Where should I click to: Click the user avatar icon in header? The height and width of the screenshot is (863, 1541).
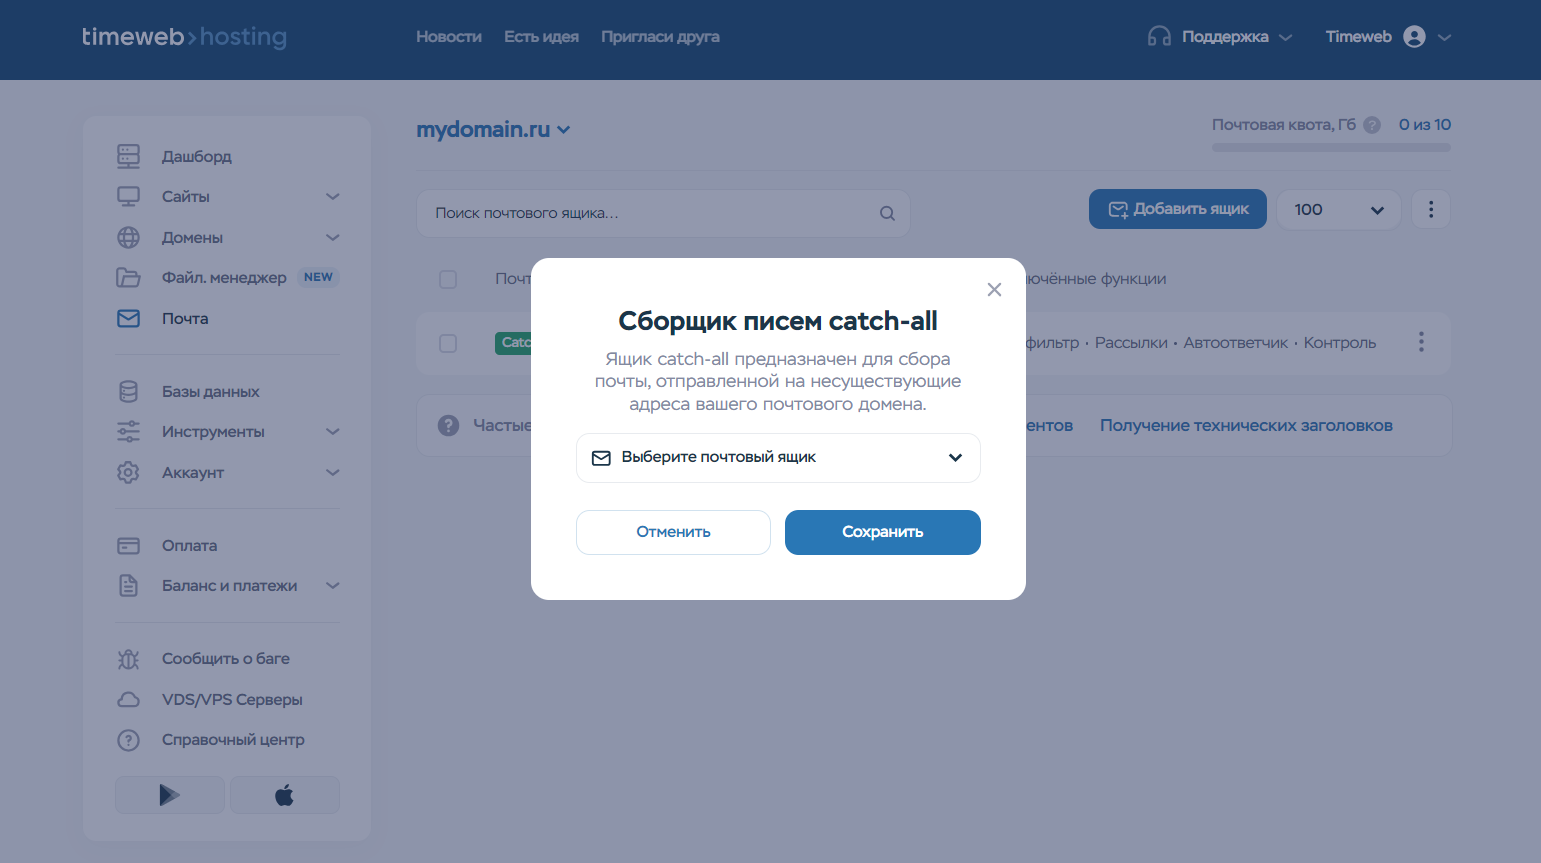(x=1414, y=37)
